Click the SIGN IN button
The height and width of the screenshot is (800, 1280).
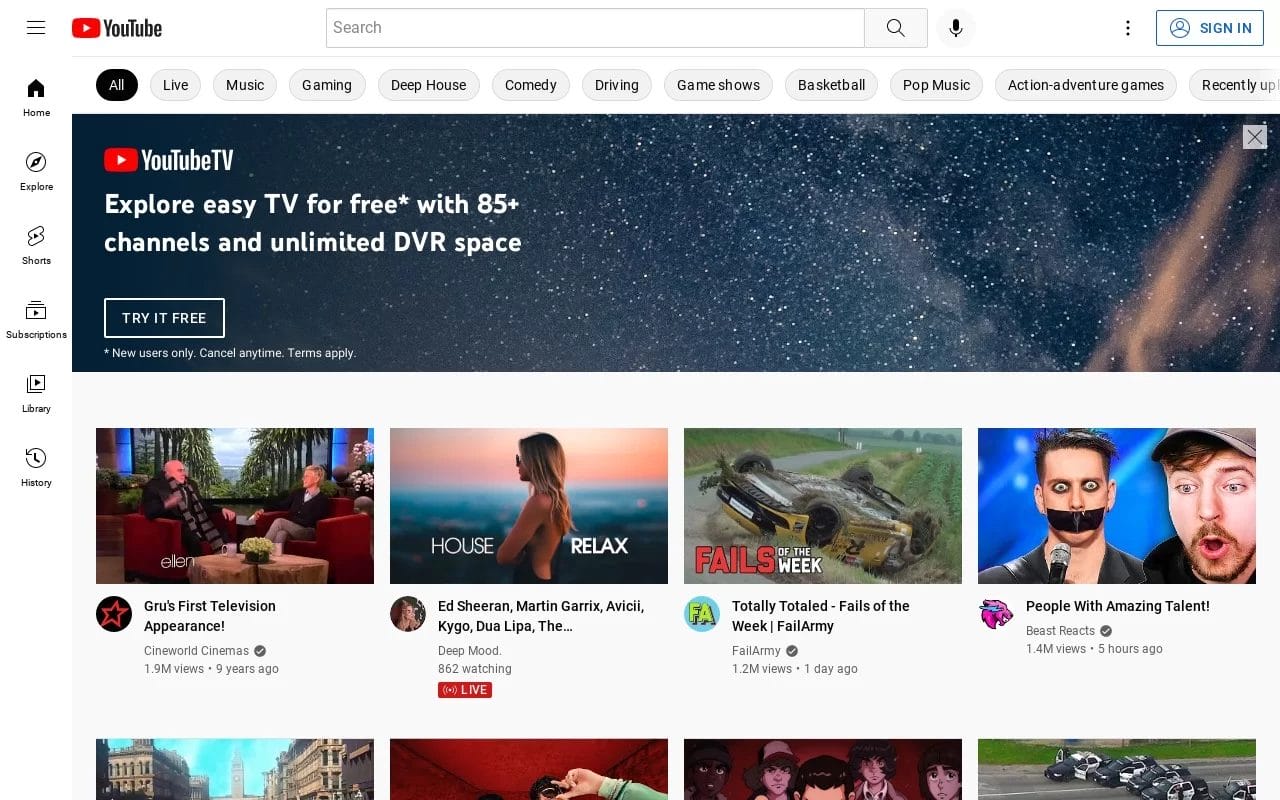pos(1210,28)
